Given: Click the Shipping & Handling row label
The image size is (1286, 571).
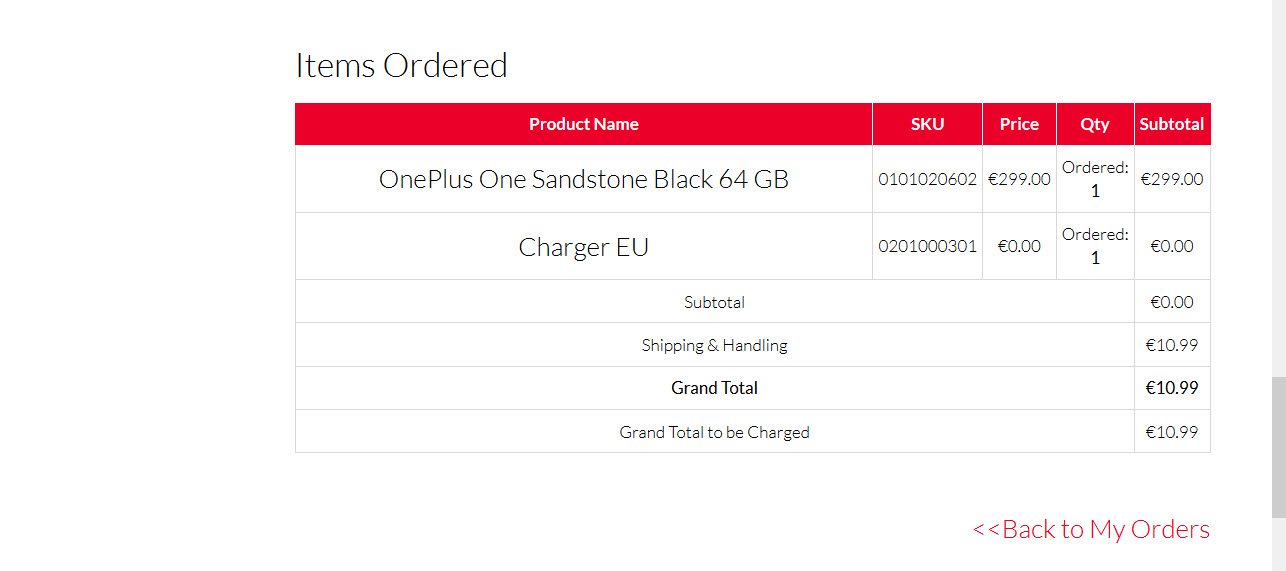Looking at the screenshot, I should (x=714, y=345).
